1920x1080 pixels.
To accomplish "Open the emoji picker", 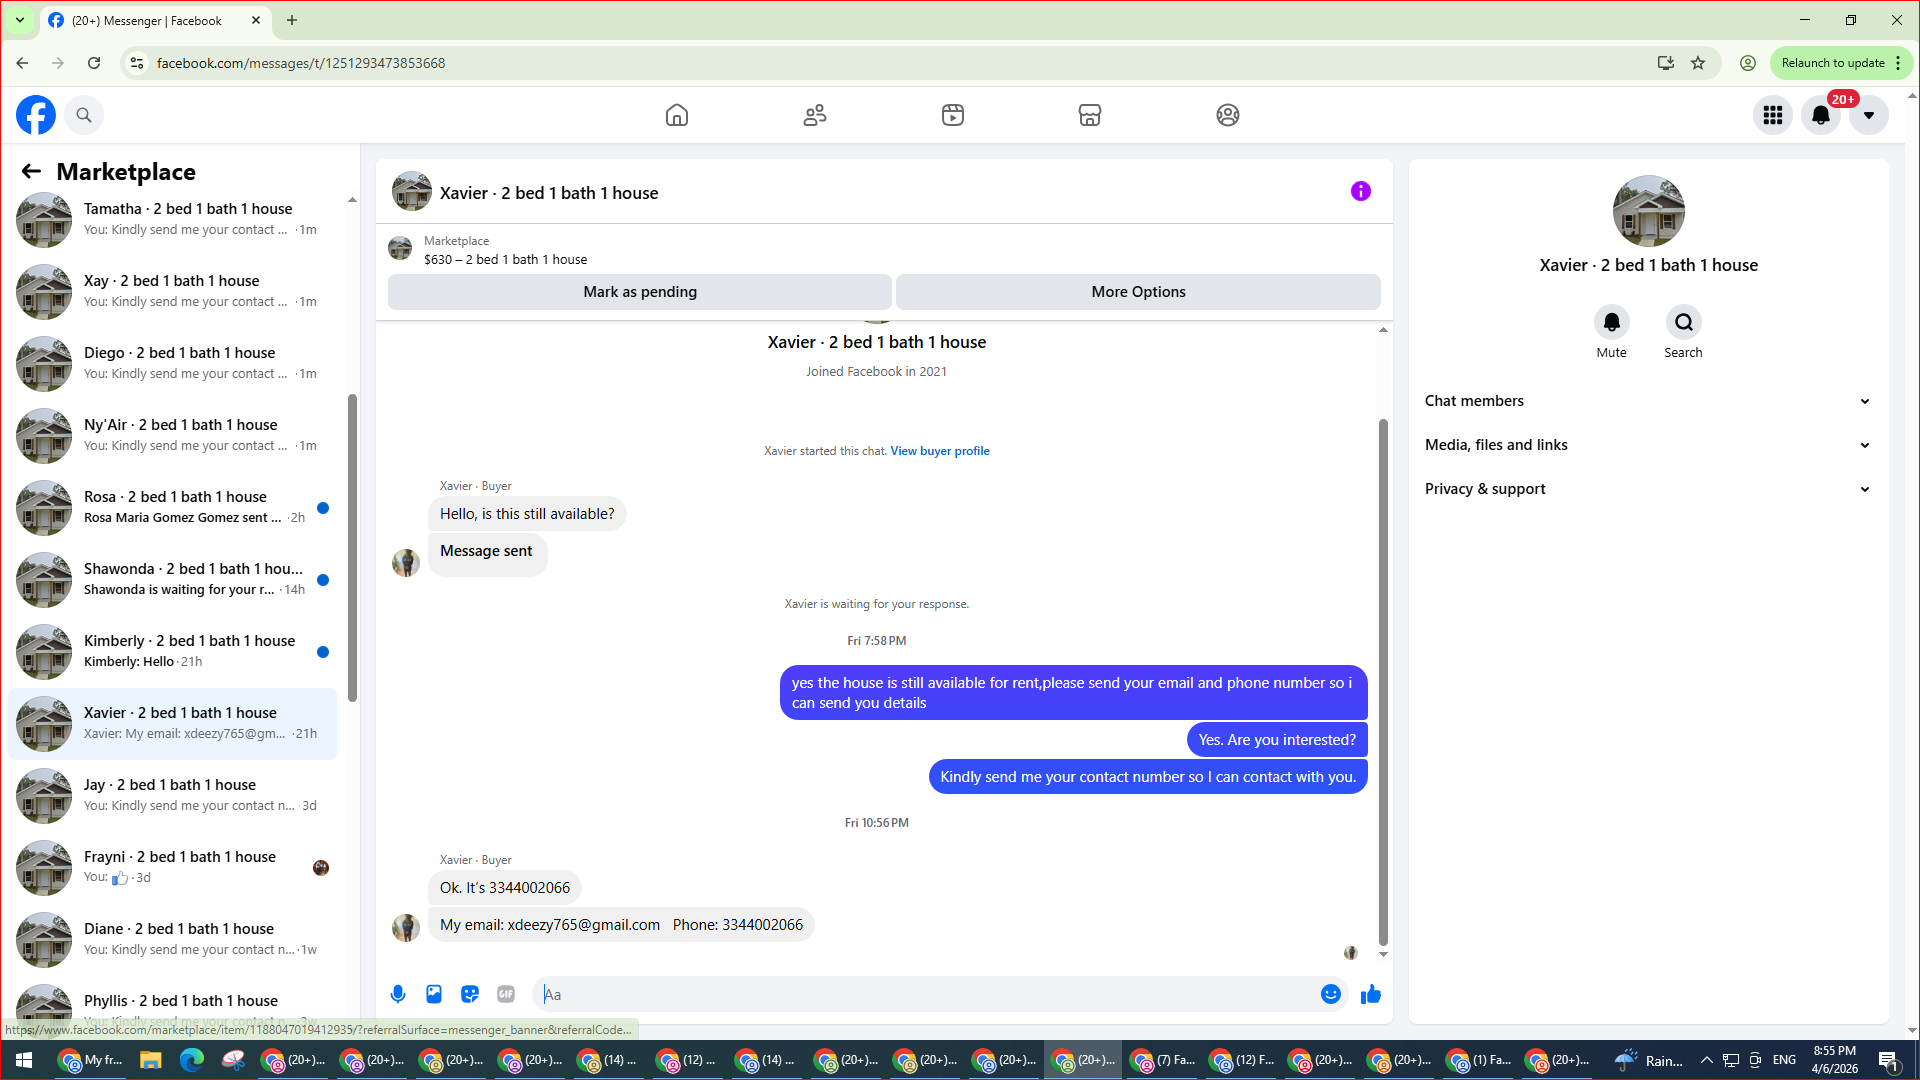I will pyautogui.click(x=1331, y=994).
